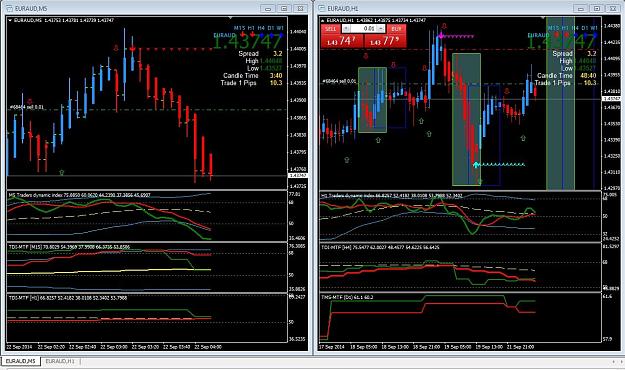This screenshot has height=370, width=625.
Task: Click 'TDI-MTF [H4]' indicator label
Action: coord(380,247)
